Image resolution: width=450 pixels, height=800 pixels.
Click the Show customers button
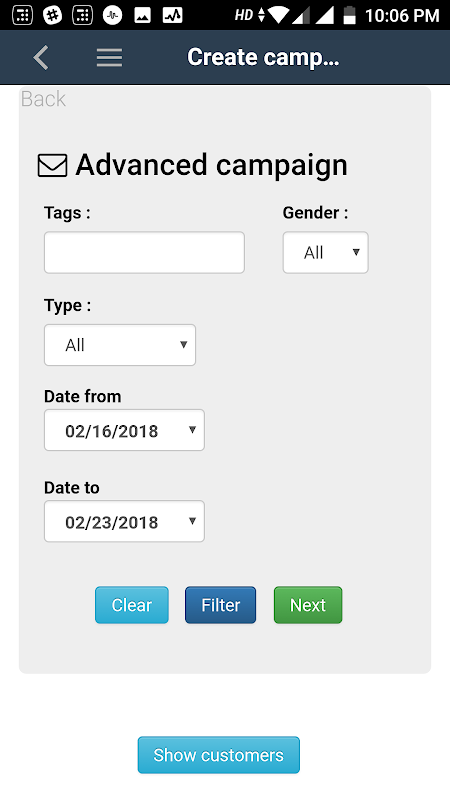pos(219,755)
